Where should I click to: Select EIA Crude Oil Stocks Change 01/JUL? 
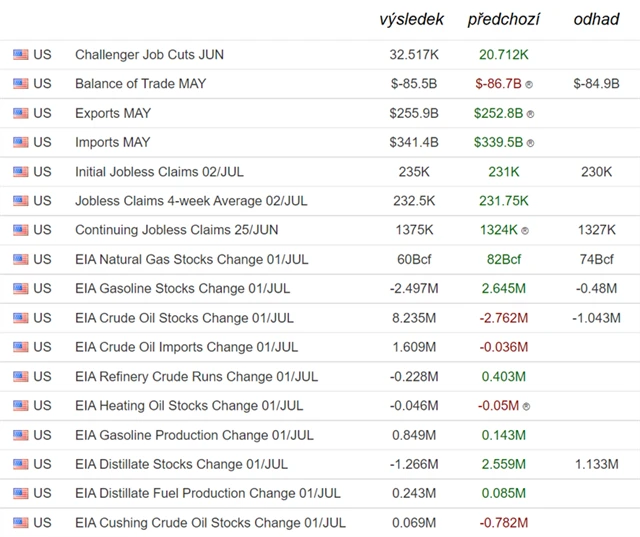point(184,318)
